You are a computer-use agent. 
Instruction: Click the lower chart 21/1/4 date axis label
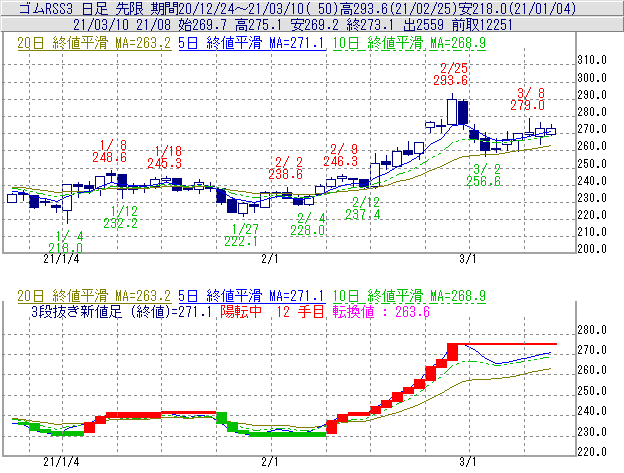click(61, 462)
